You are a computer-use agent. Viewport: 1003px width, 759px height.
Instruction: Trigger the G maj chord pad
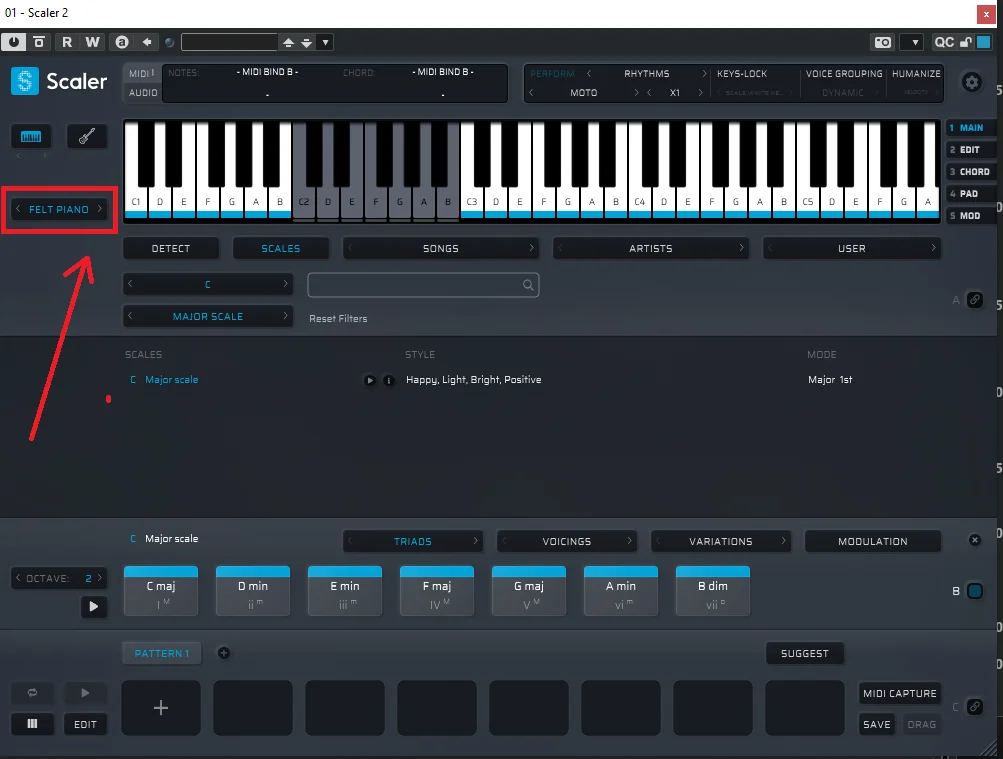click(528, 591)
